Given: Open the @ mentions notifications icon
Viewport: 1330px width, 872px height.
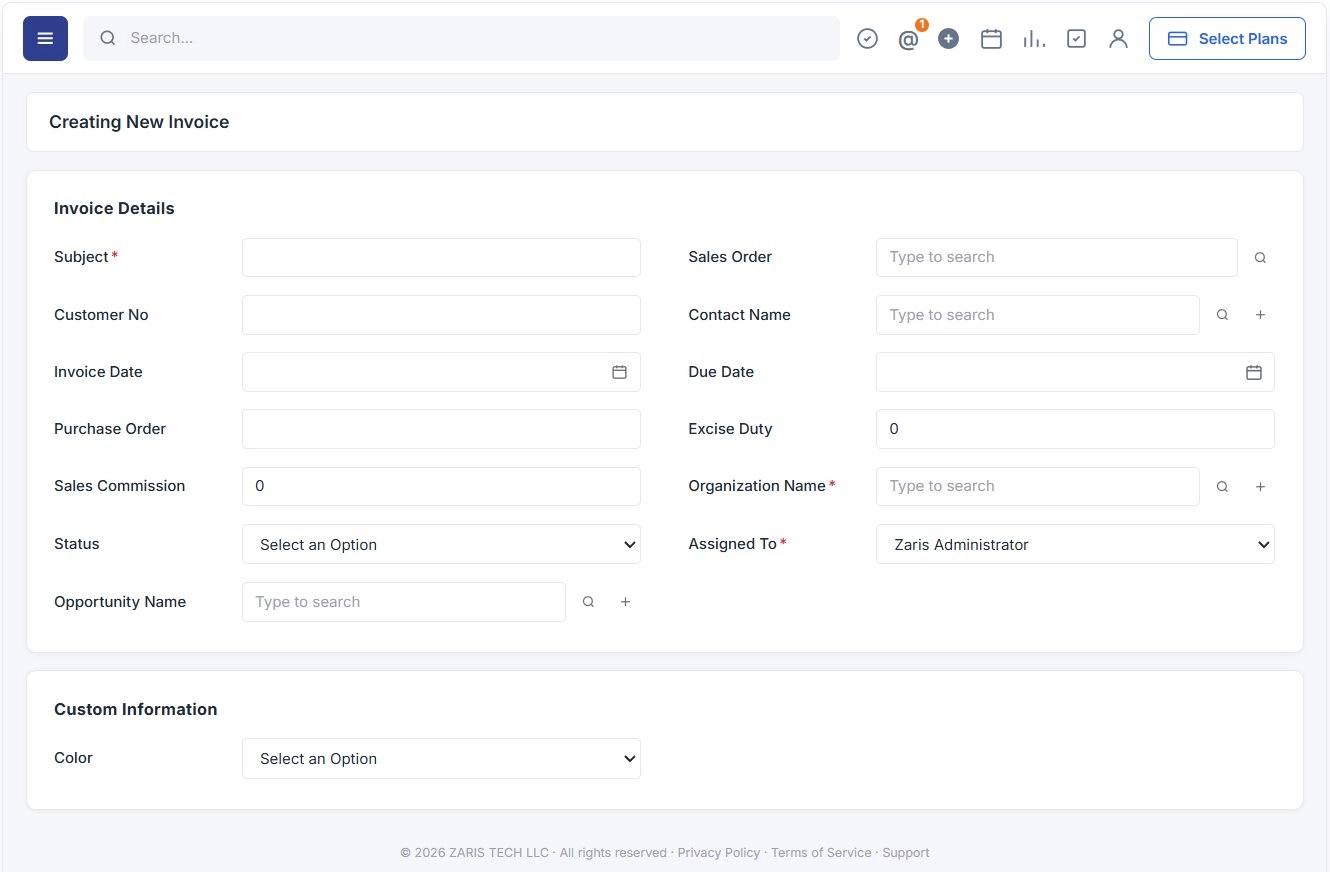Looking at the screenshot, I should [908, 39].
